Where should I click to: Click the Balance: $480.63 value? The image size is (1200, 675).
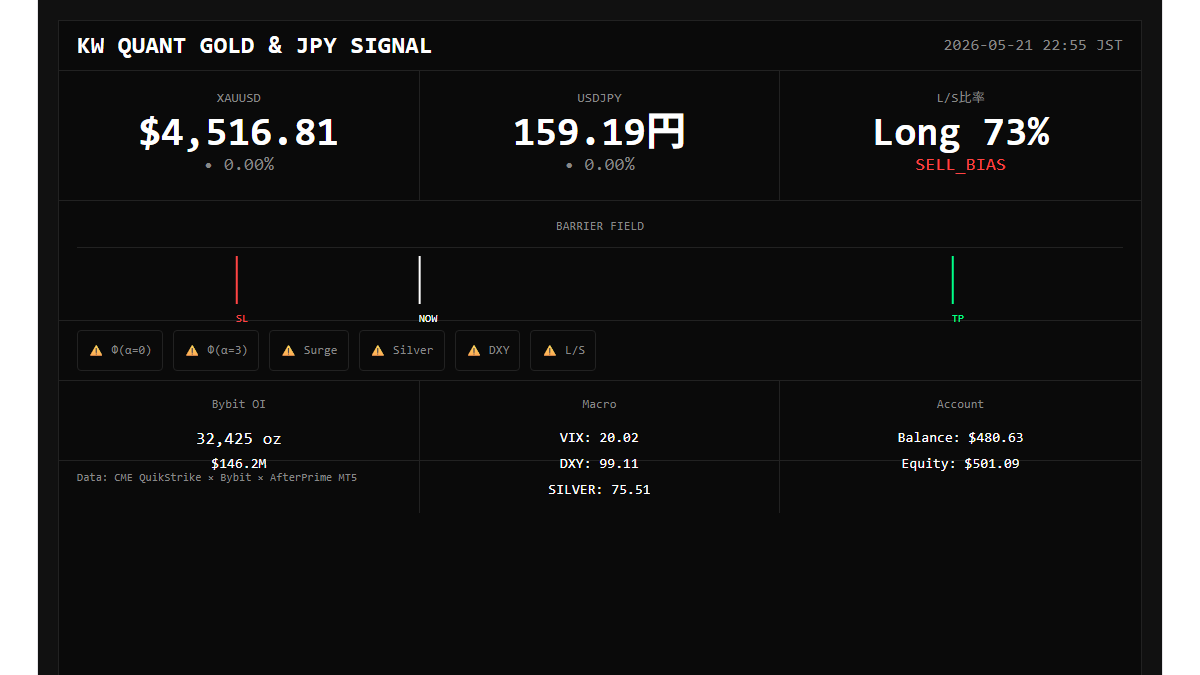click(x=961, y=438)
